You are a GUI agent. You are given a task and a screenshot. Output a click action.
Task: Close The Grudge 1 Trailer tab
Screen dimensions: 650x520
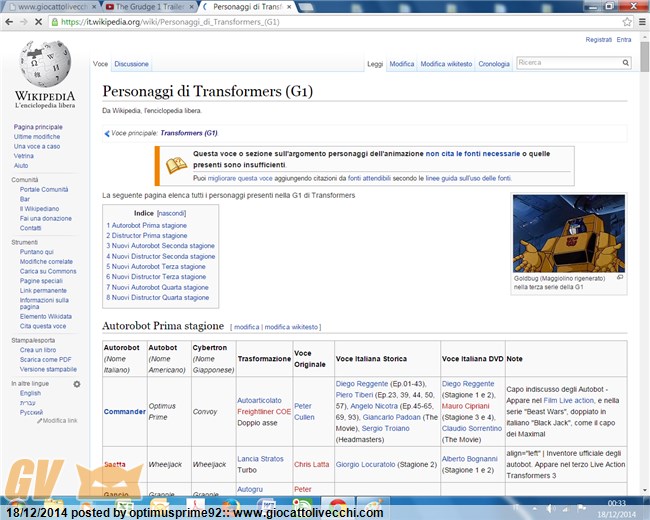(192, 7)
